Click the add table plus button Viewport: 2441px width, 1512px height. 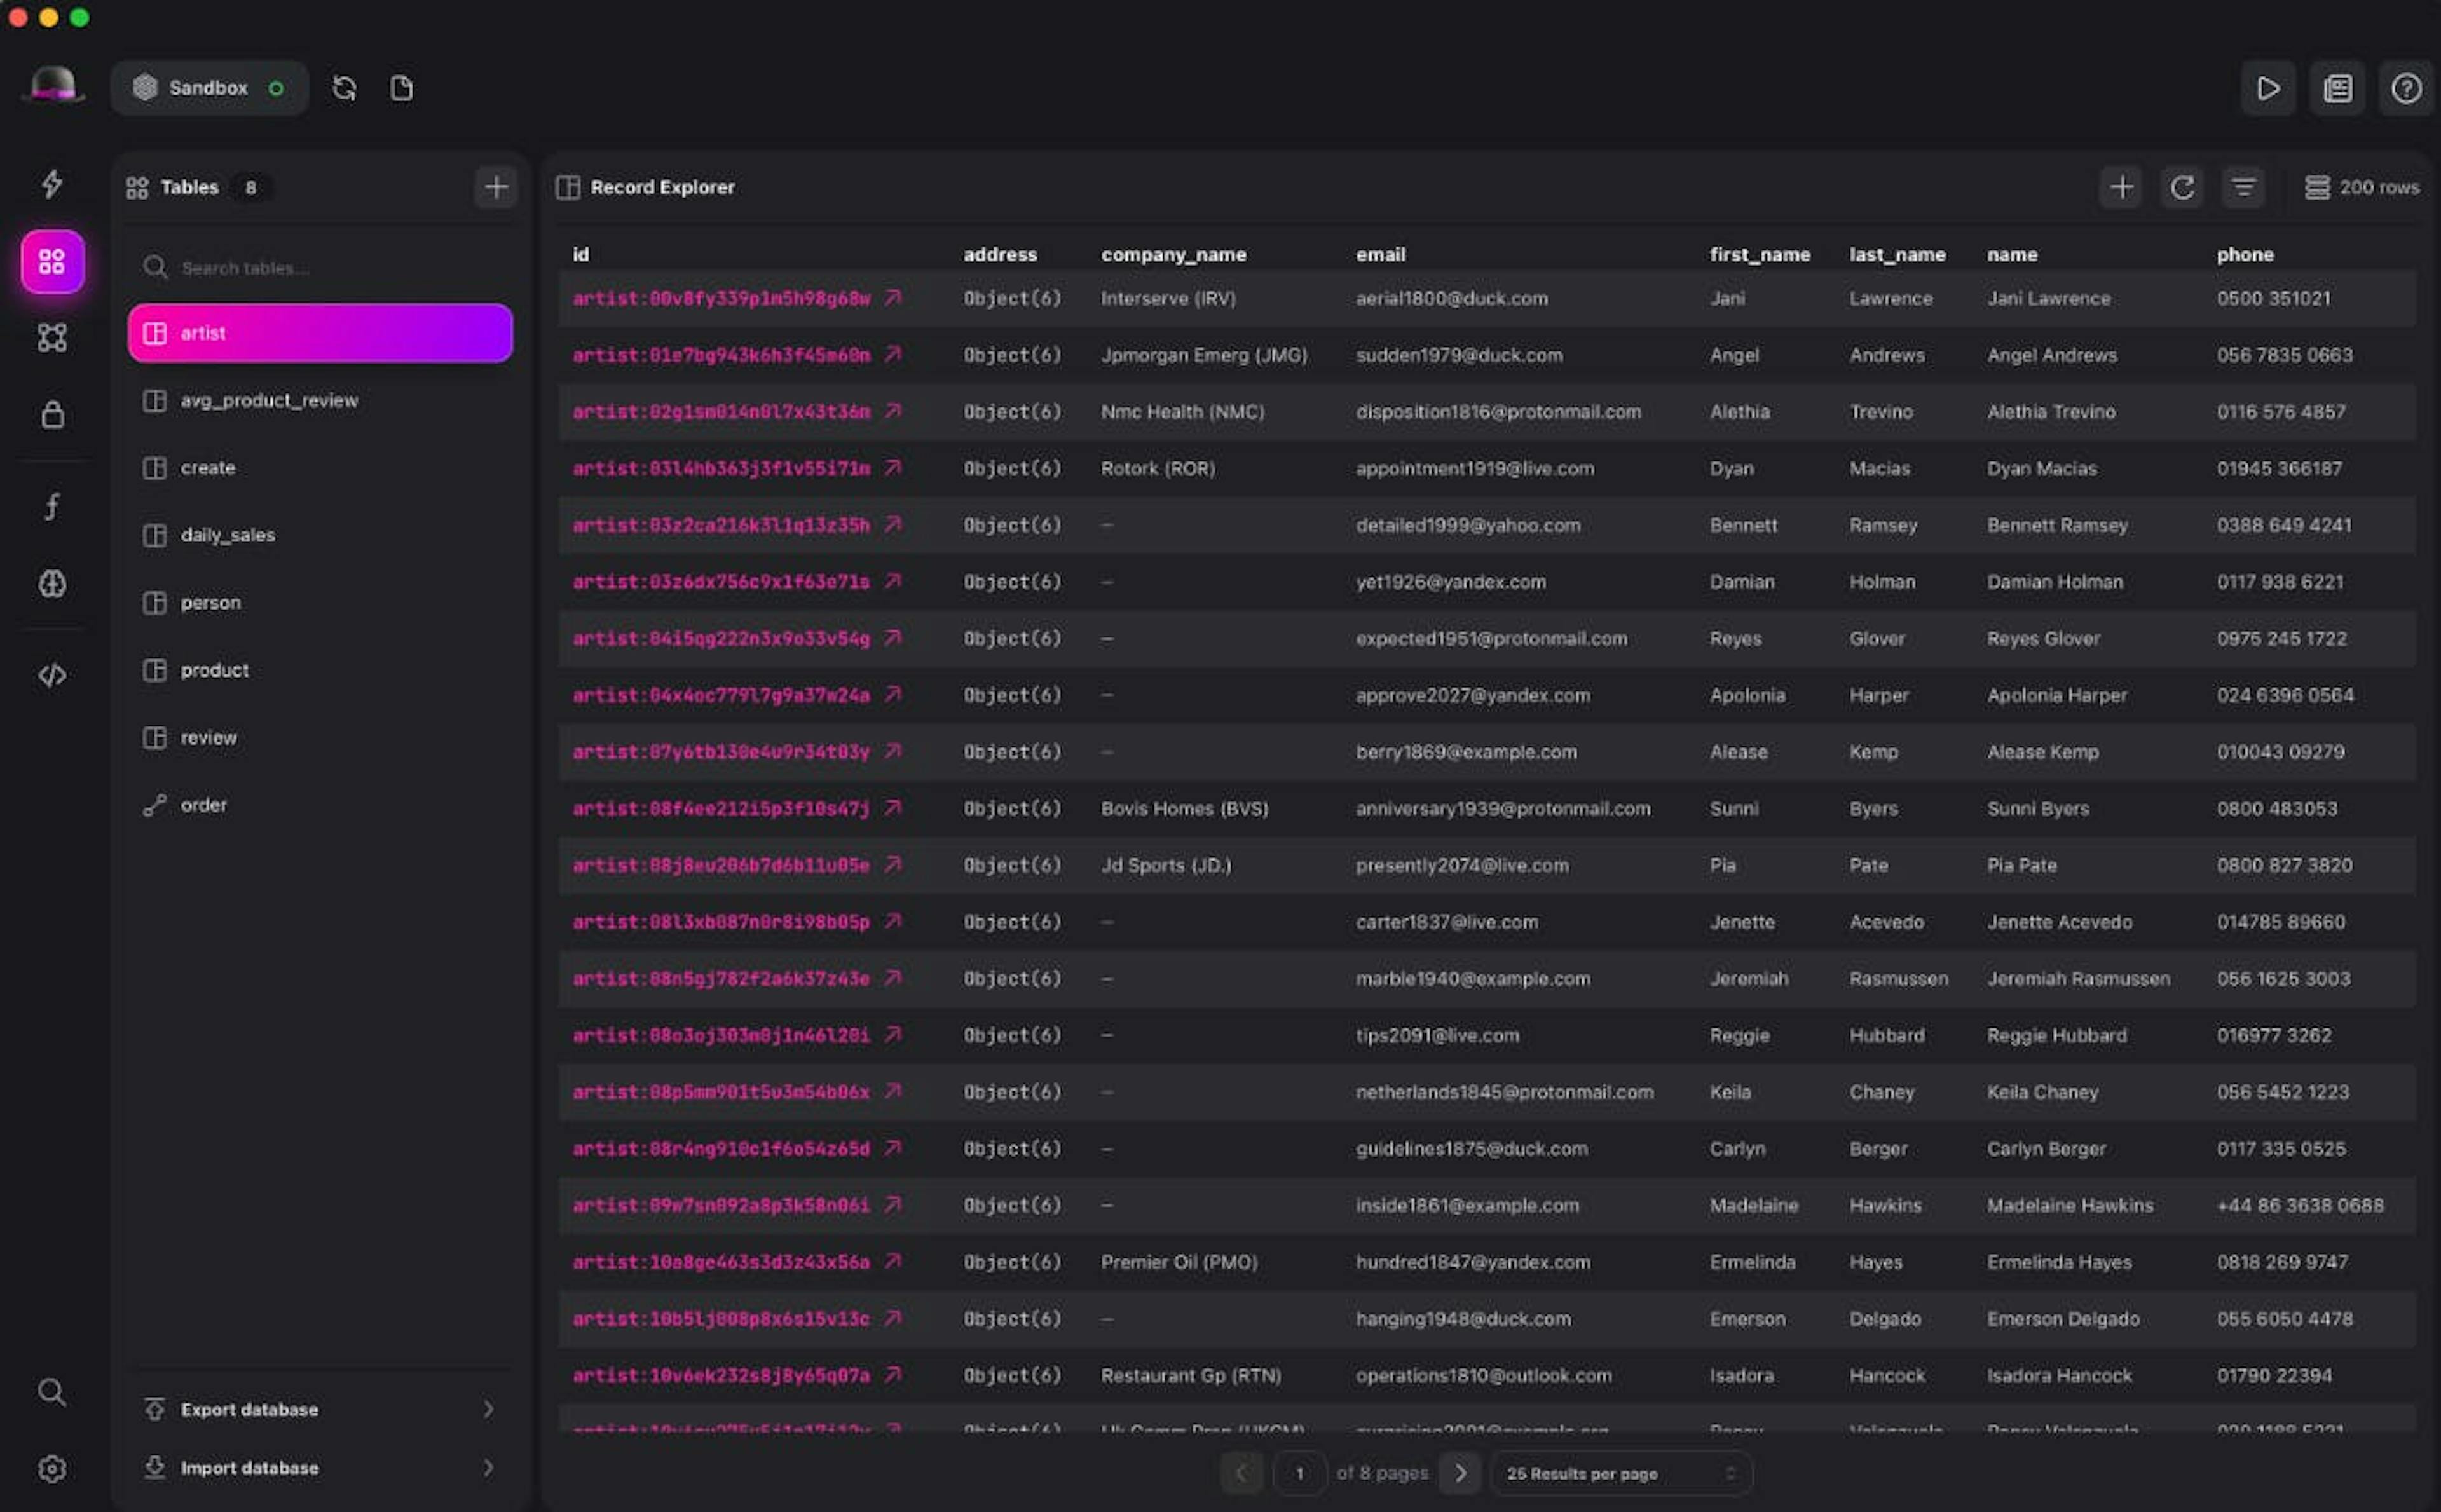(x=496, y=187)
